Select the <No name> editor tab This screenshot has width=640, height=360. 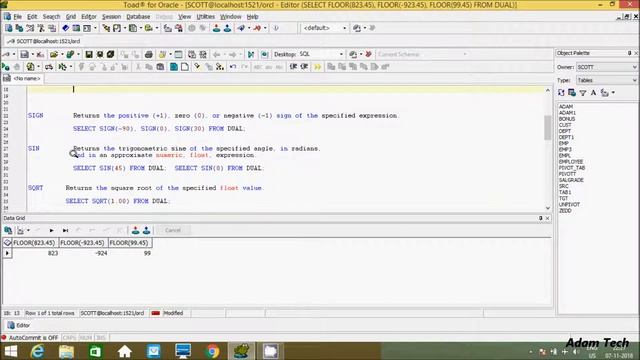(x=22, y=78)
